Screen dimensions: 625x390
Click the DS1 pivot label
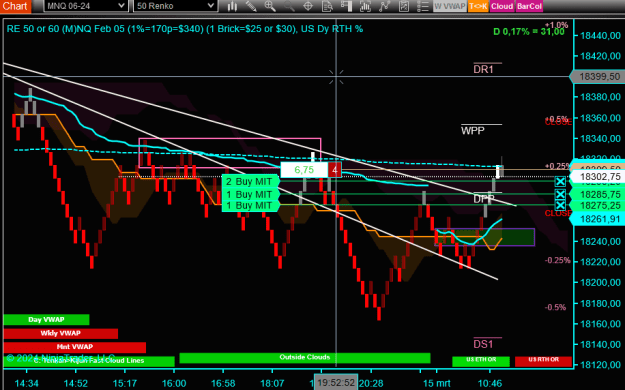coord(483,344)
